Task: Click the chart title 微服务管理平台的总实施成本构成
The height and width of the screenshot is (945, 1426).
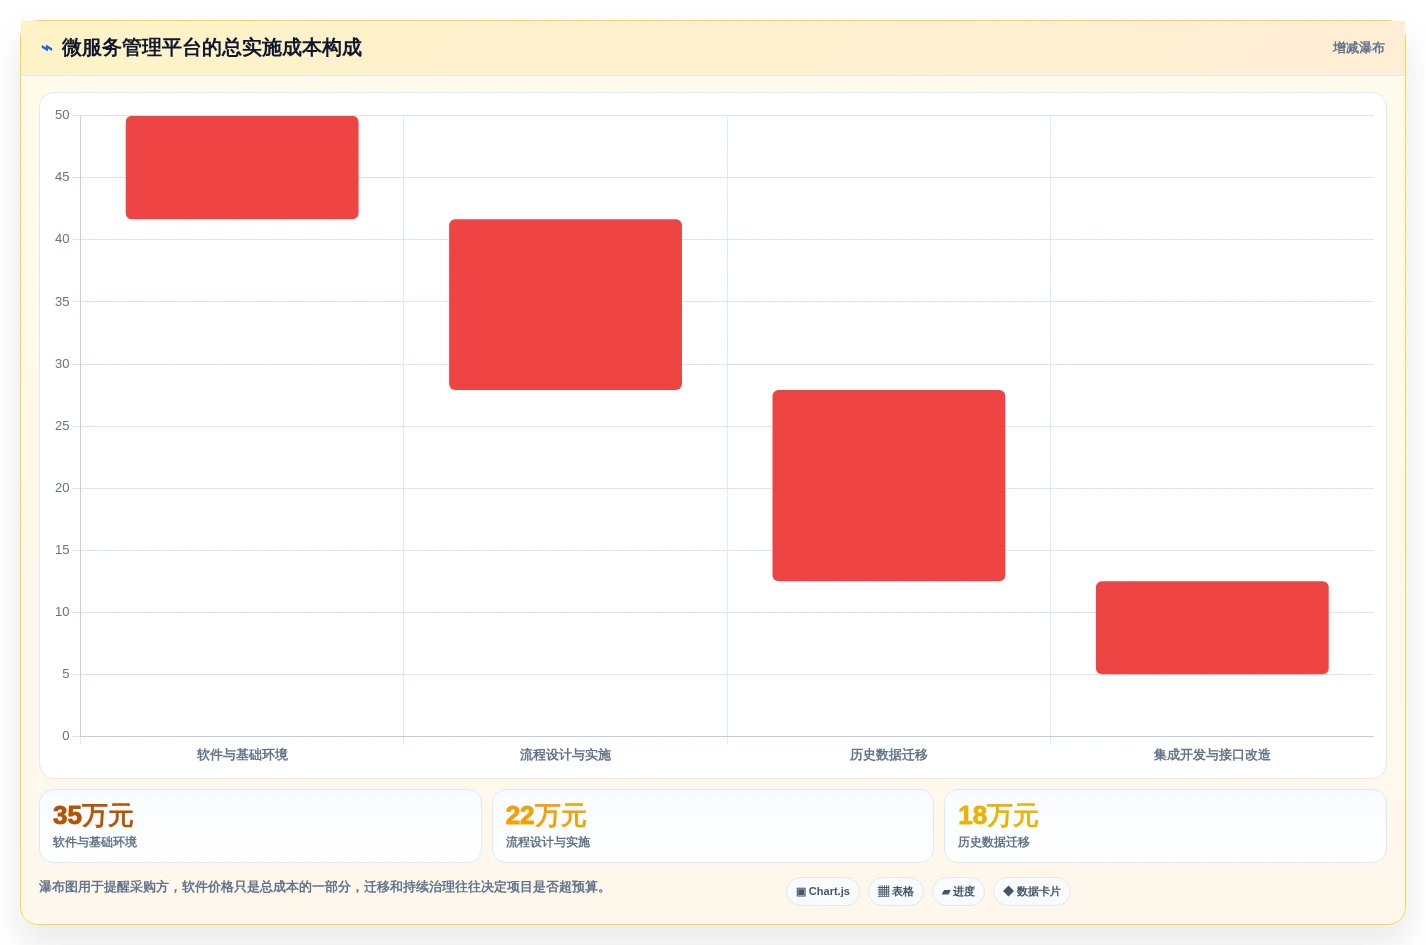Action: (x=212, y=48)
